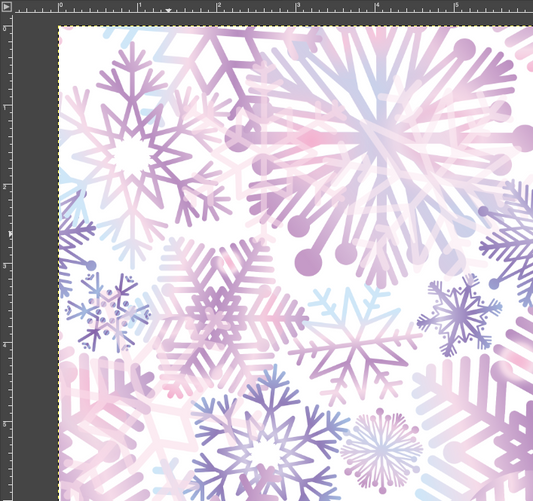Click the vertical ruler at mark 3
Image resolution: width=533 pixels, height=501 pixels.
pos(6,265)
